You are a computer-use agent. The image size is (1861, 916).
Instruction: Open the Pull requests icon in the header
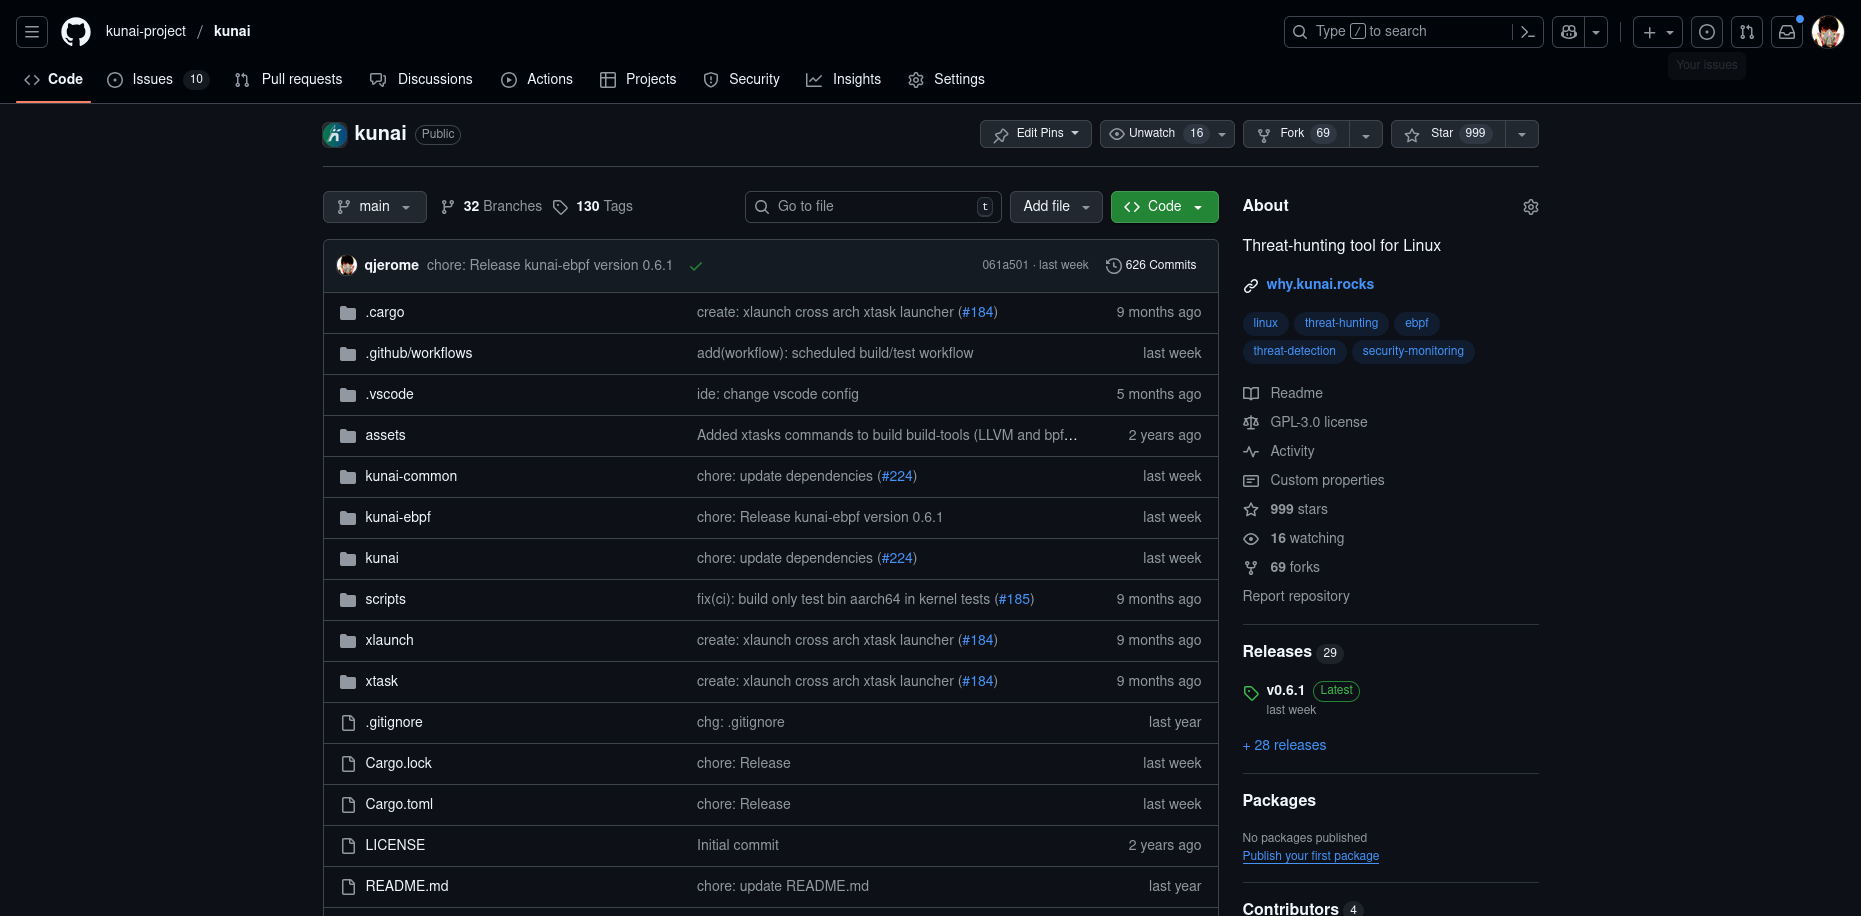[x=1747, y=32]
